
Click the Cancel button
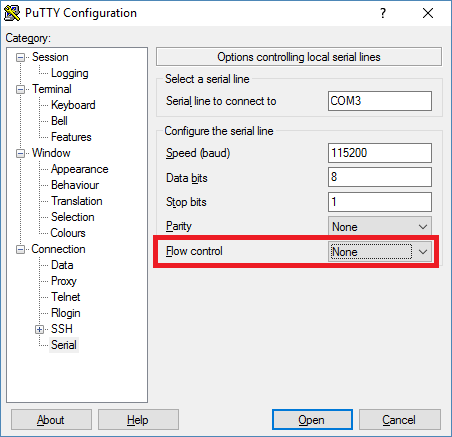click(x=400, y=420)
